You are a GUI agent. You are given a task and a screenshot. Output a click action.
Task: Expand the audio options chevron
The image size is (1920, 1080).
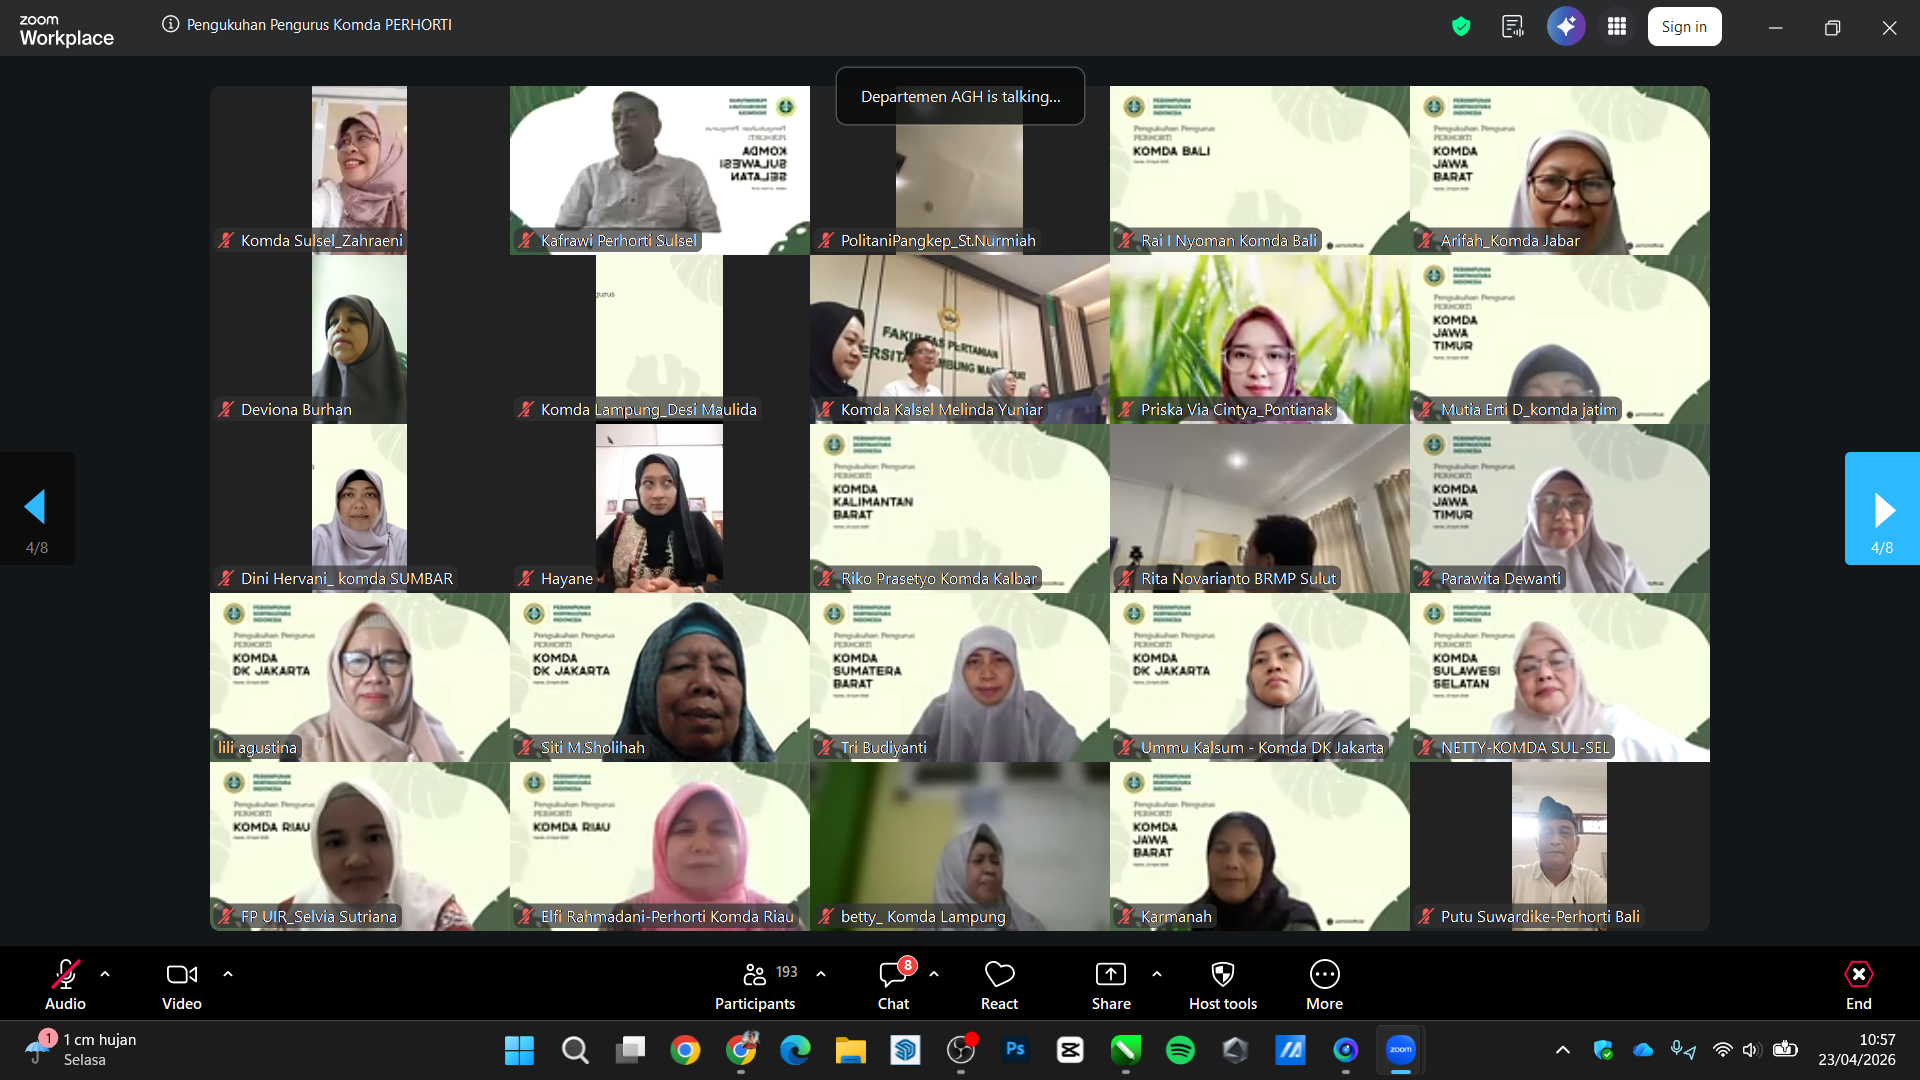point(105,973)
